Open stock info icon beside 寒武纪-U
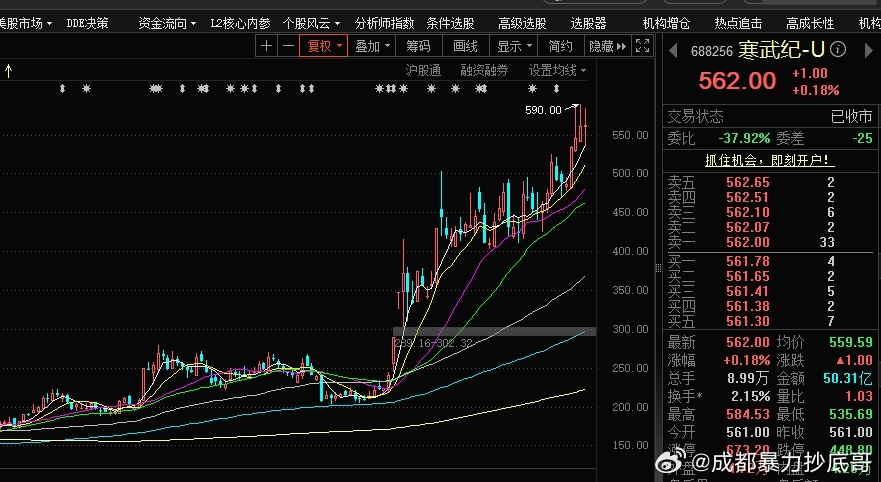The height and width of the screenshot is (482, 881). [838, 49]
